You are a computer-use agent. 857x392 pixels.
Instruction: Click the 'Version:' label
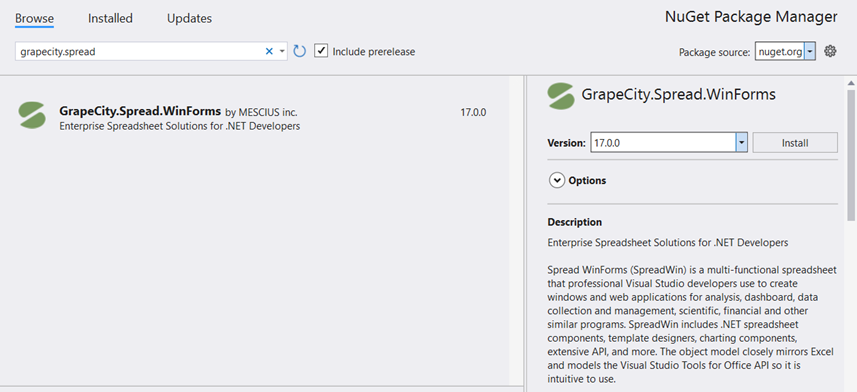tap(566, 143)
